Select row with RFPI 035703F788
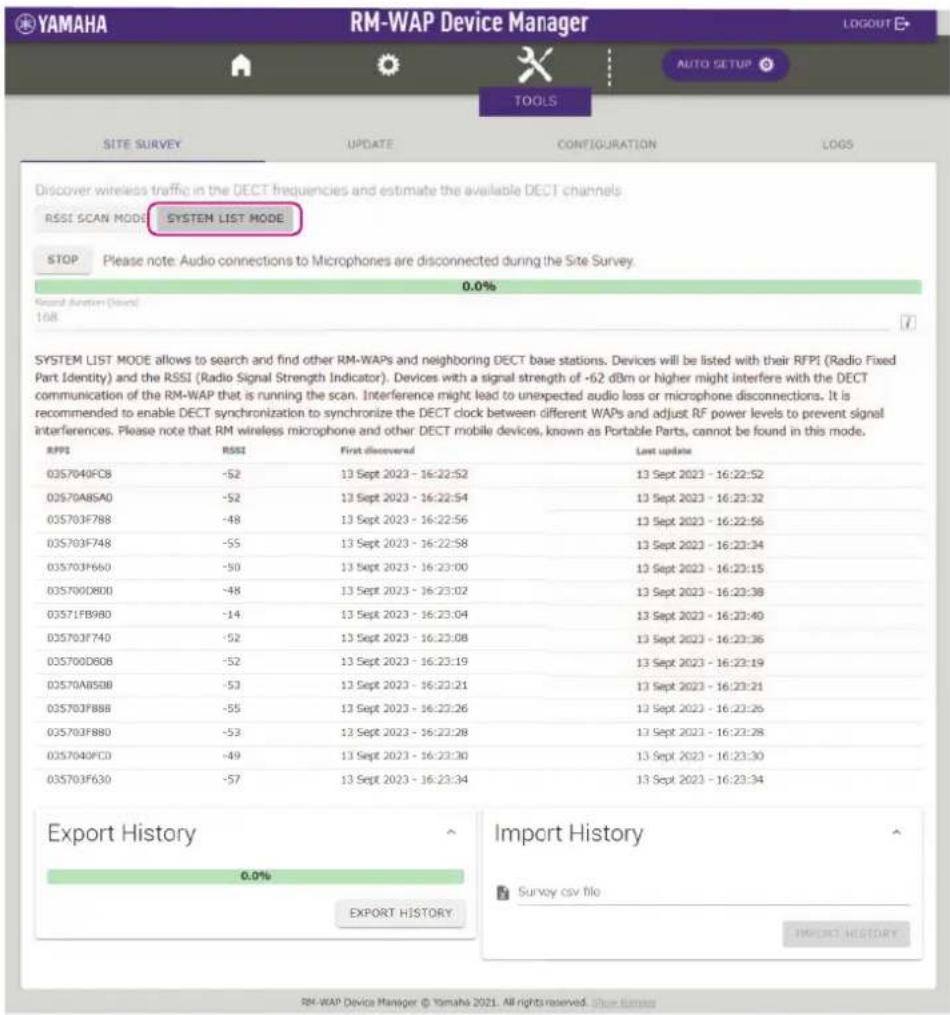Image resolution: width=950 pixels, height=1015 pixels. (478, 520)
